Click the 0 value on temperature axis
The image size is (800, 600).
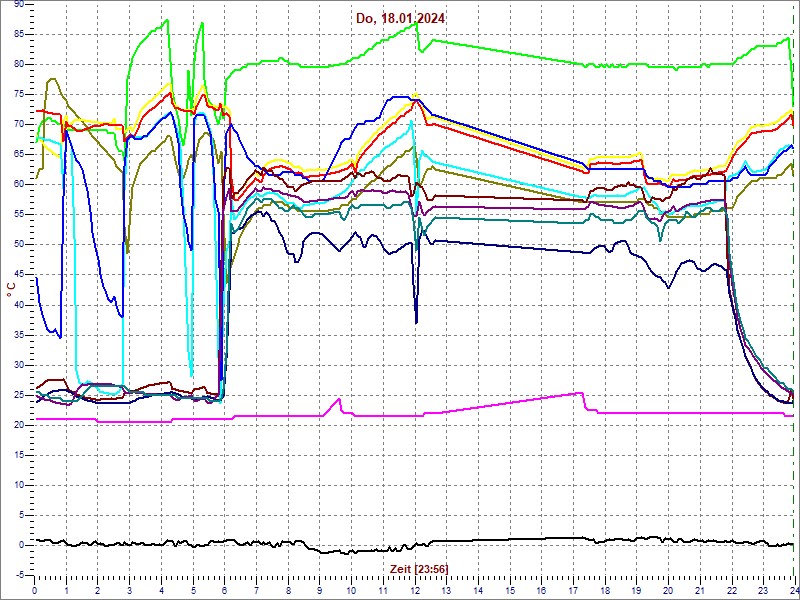click(x=21, y=545)
